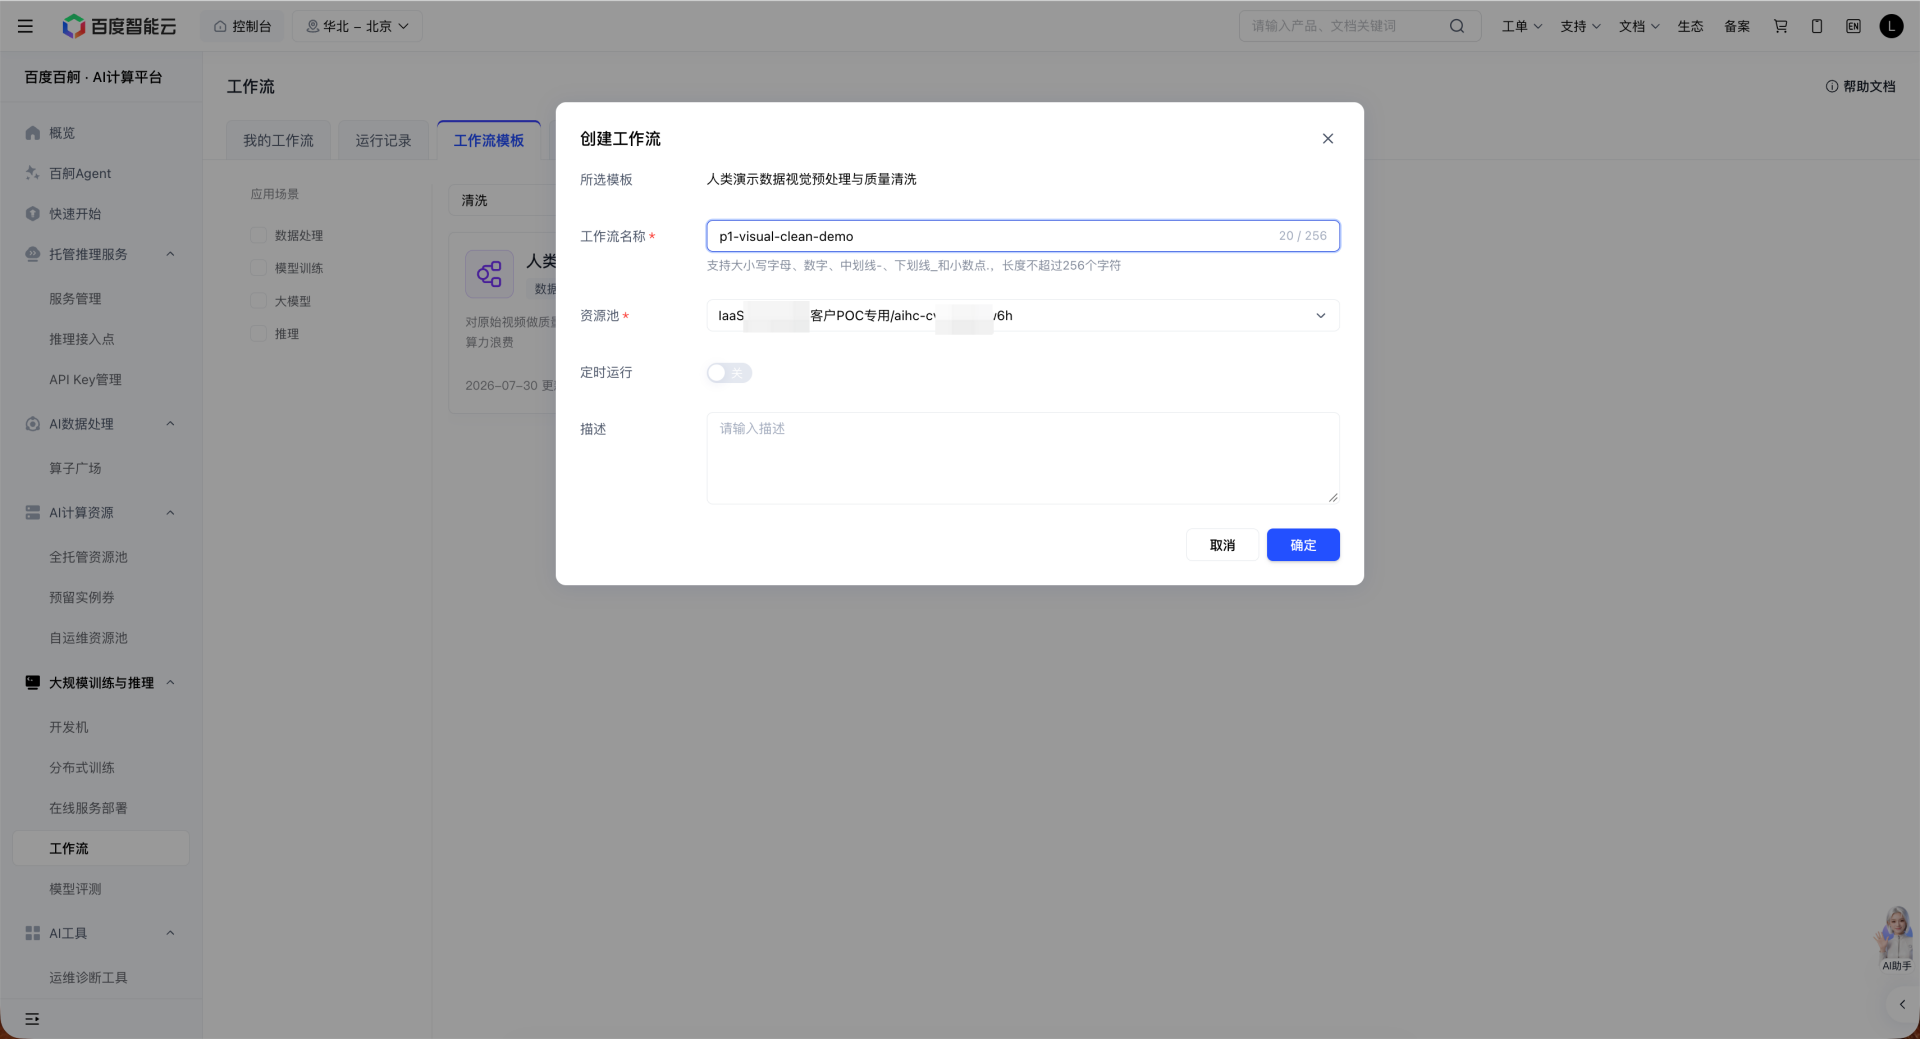Open the 资源池 dropdown

(x=1022, y=316)
